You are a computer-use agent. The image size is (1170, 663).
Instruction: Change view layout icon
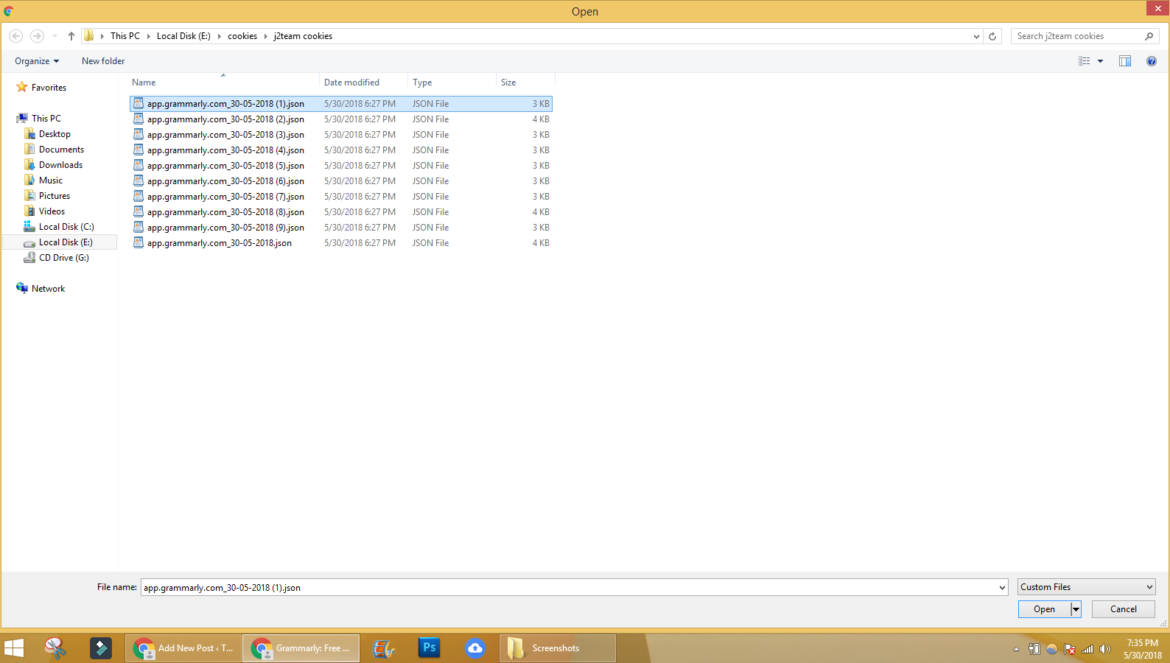coord(1084,61)
